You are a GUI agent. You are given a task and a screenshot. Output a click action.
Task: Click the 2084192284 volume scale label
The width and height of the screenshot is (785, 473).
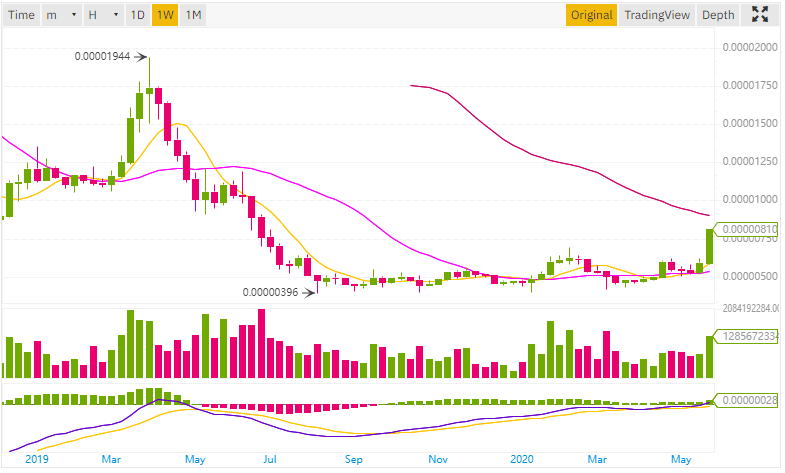point(750,308)
